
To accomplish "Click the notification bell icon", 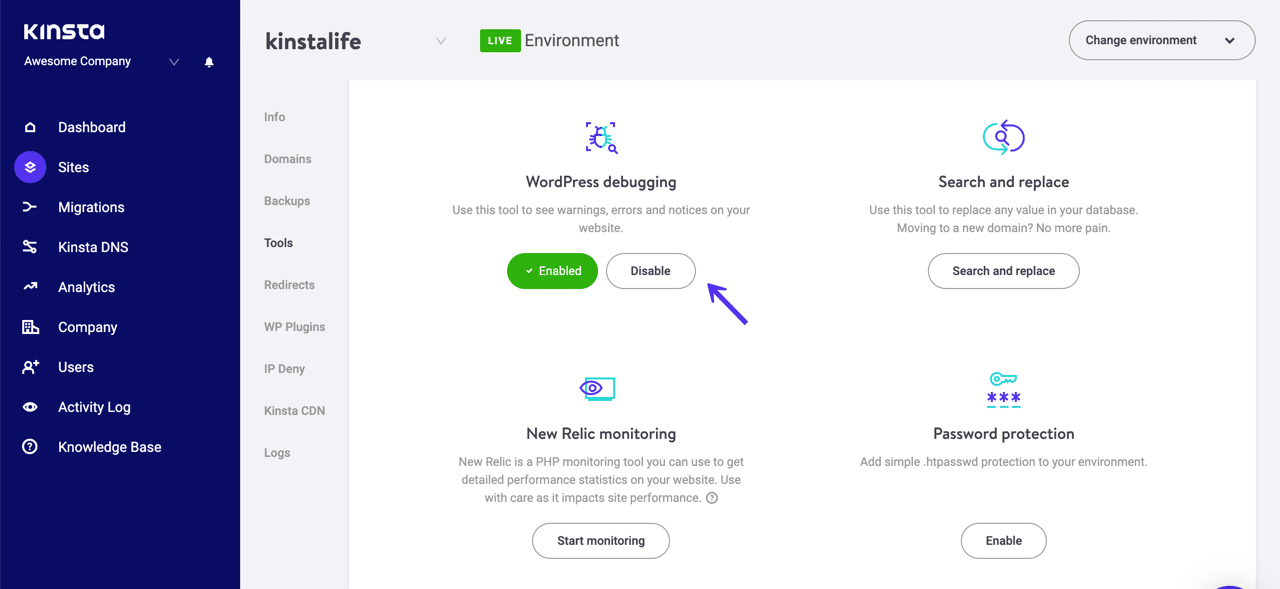I will (209, 62).
